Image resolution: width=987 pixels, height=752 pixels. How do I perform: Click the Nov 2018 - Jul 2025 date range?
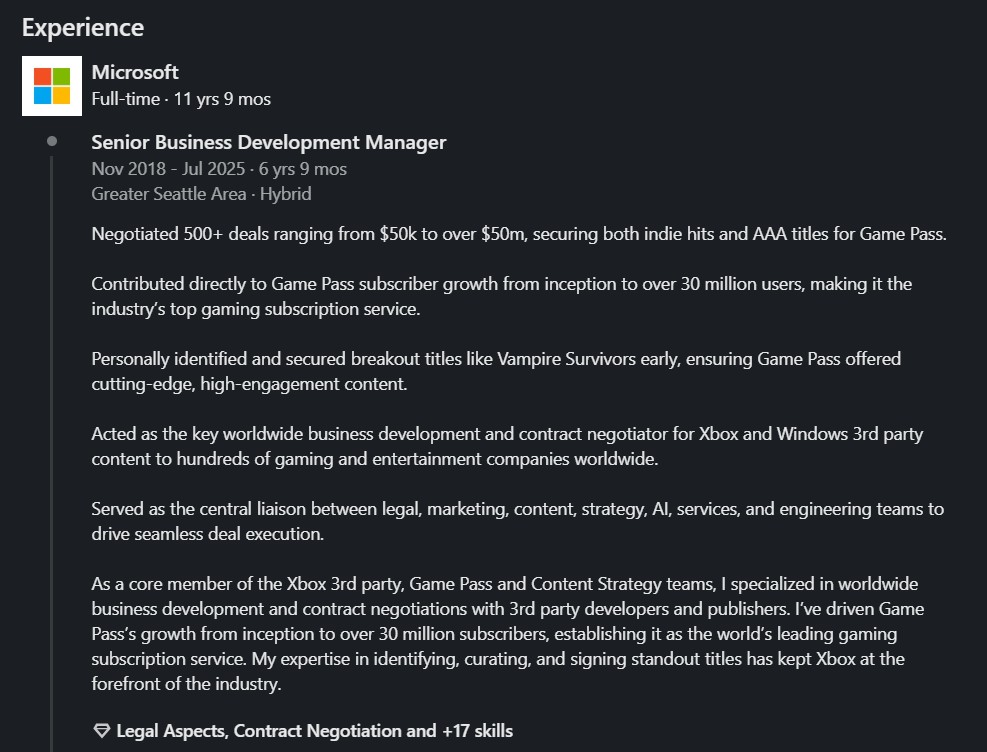coord(168,169)
